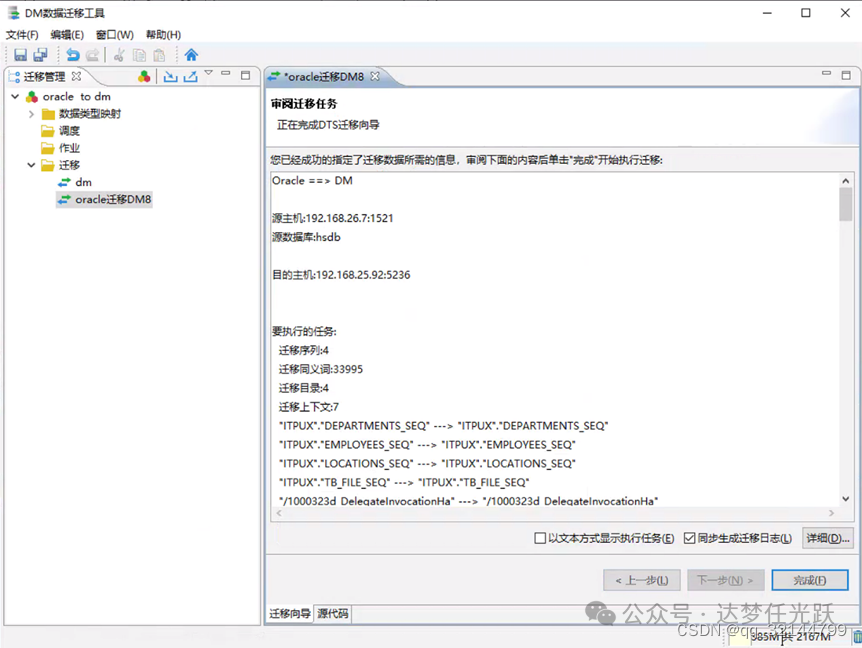
Task: Open the 窗口(W) menu
Action: tap(114, 35)
